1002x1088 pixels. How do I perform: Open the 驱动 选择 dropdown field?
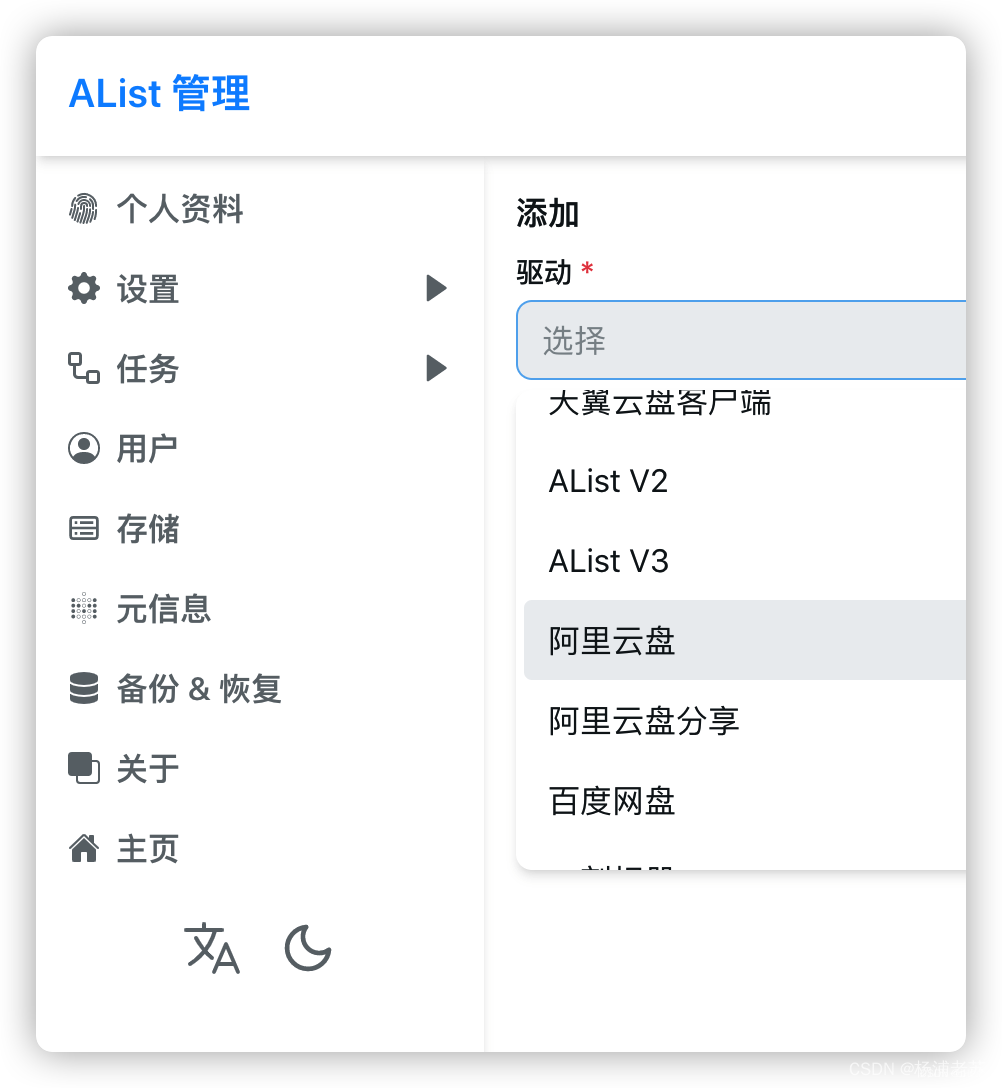[741, 340]
